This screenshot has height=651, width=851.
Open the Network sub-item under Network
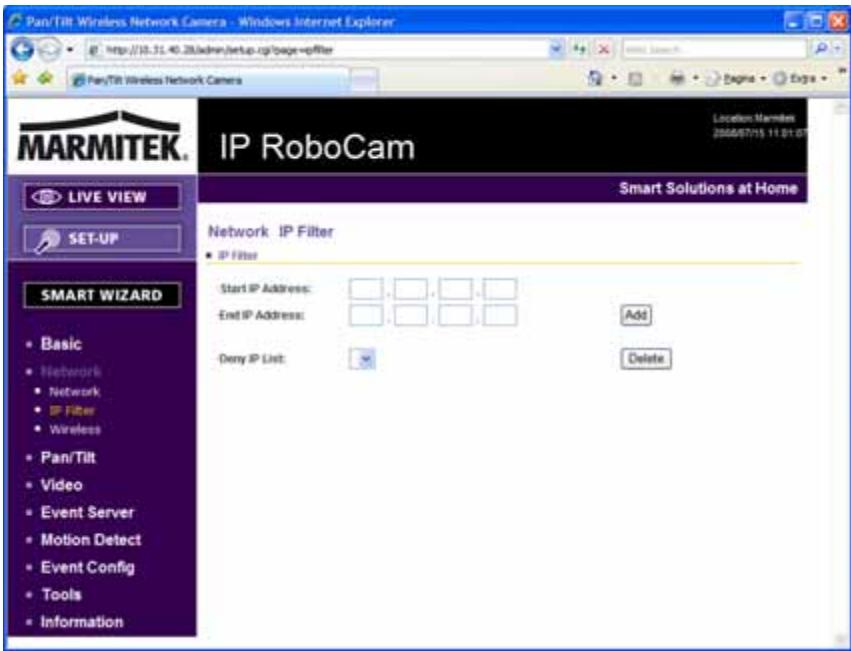(x=74, y=391)
